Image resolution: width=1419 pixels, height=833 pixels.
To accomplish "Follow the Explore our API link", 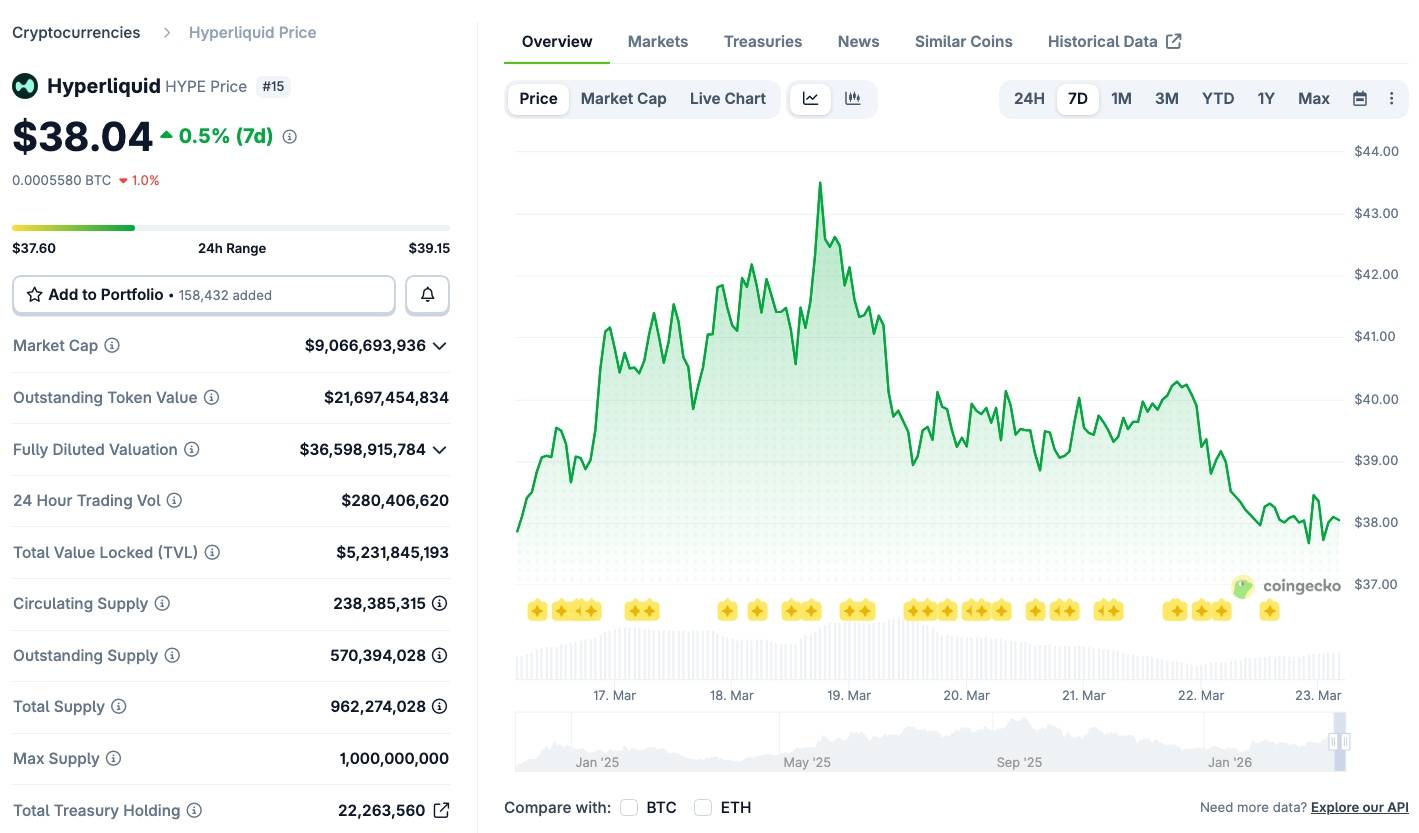I will pyautogui.click(x=1359, y=807).
